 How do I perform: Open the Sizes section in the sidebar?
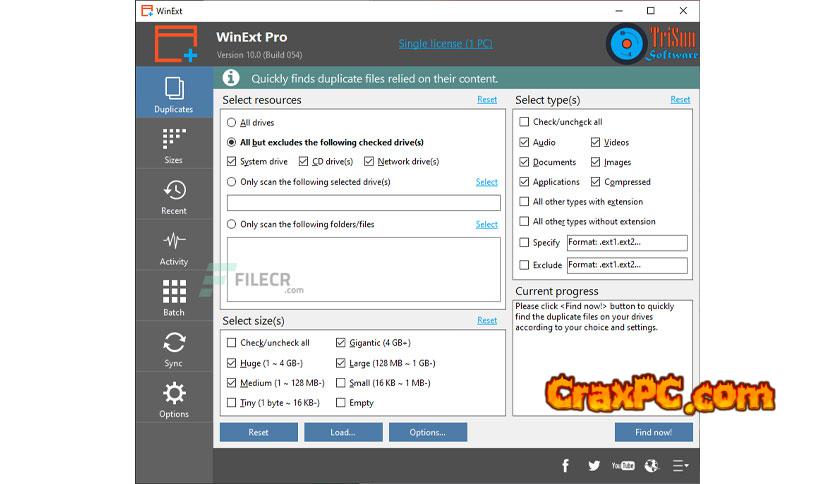click(174, 144)
